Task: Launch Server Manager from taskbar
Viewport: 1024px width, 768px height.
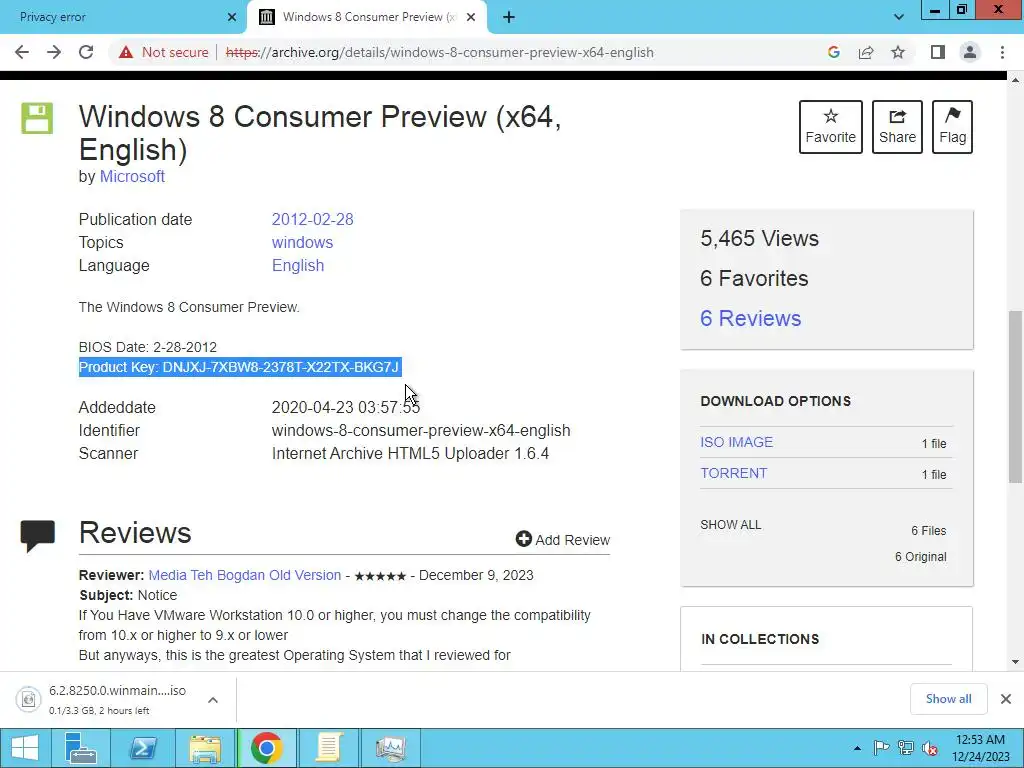Action: point(80,748)
